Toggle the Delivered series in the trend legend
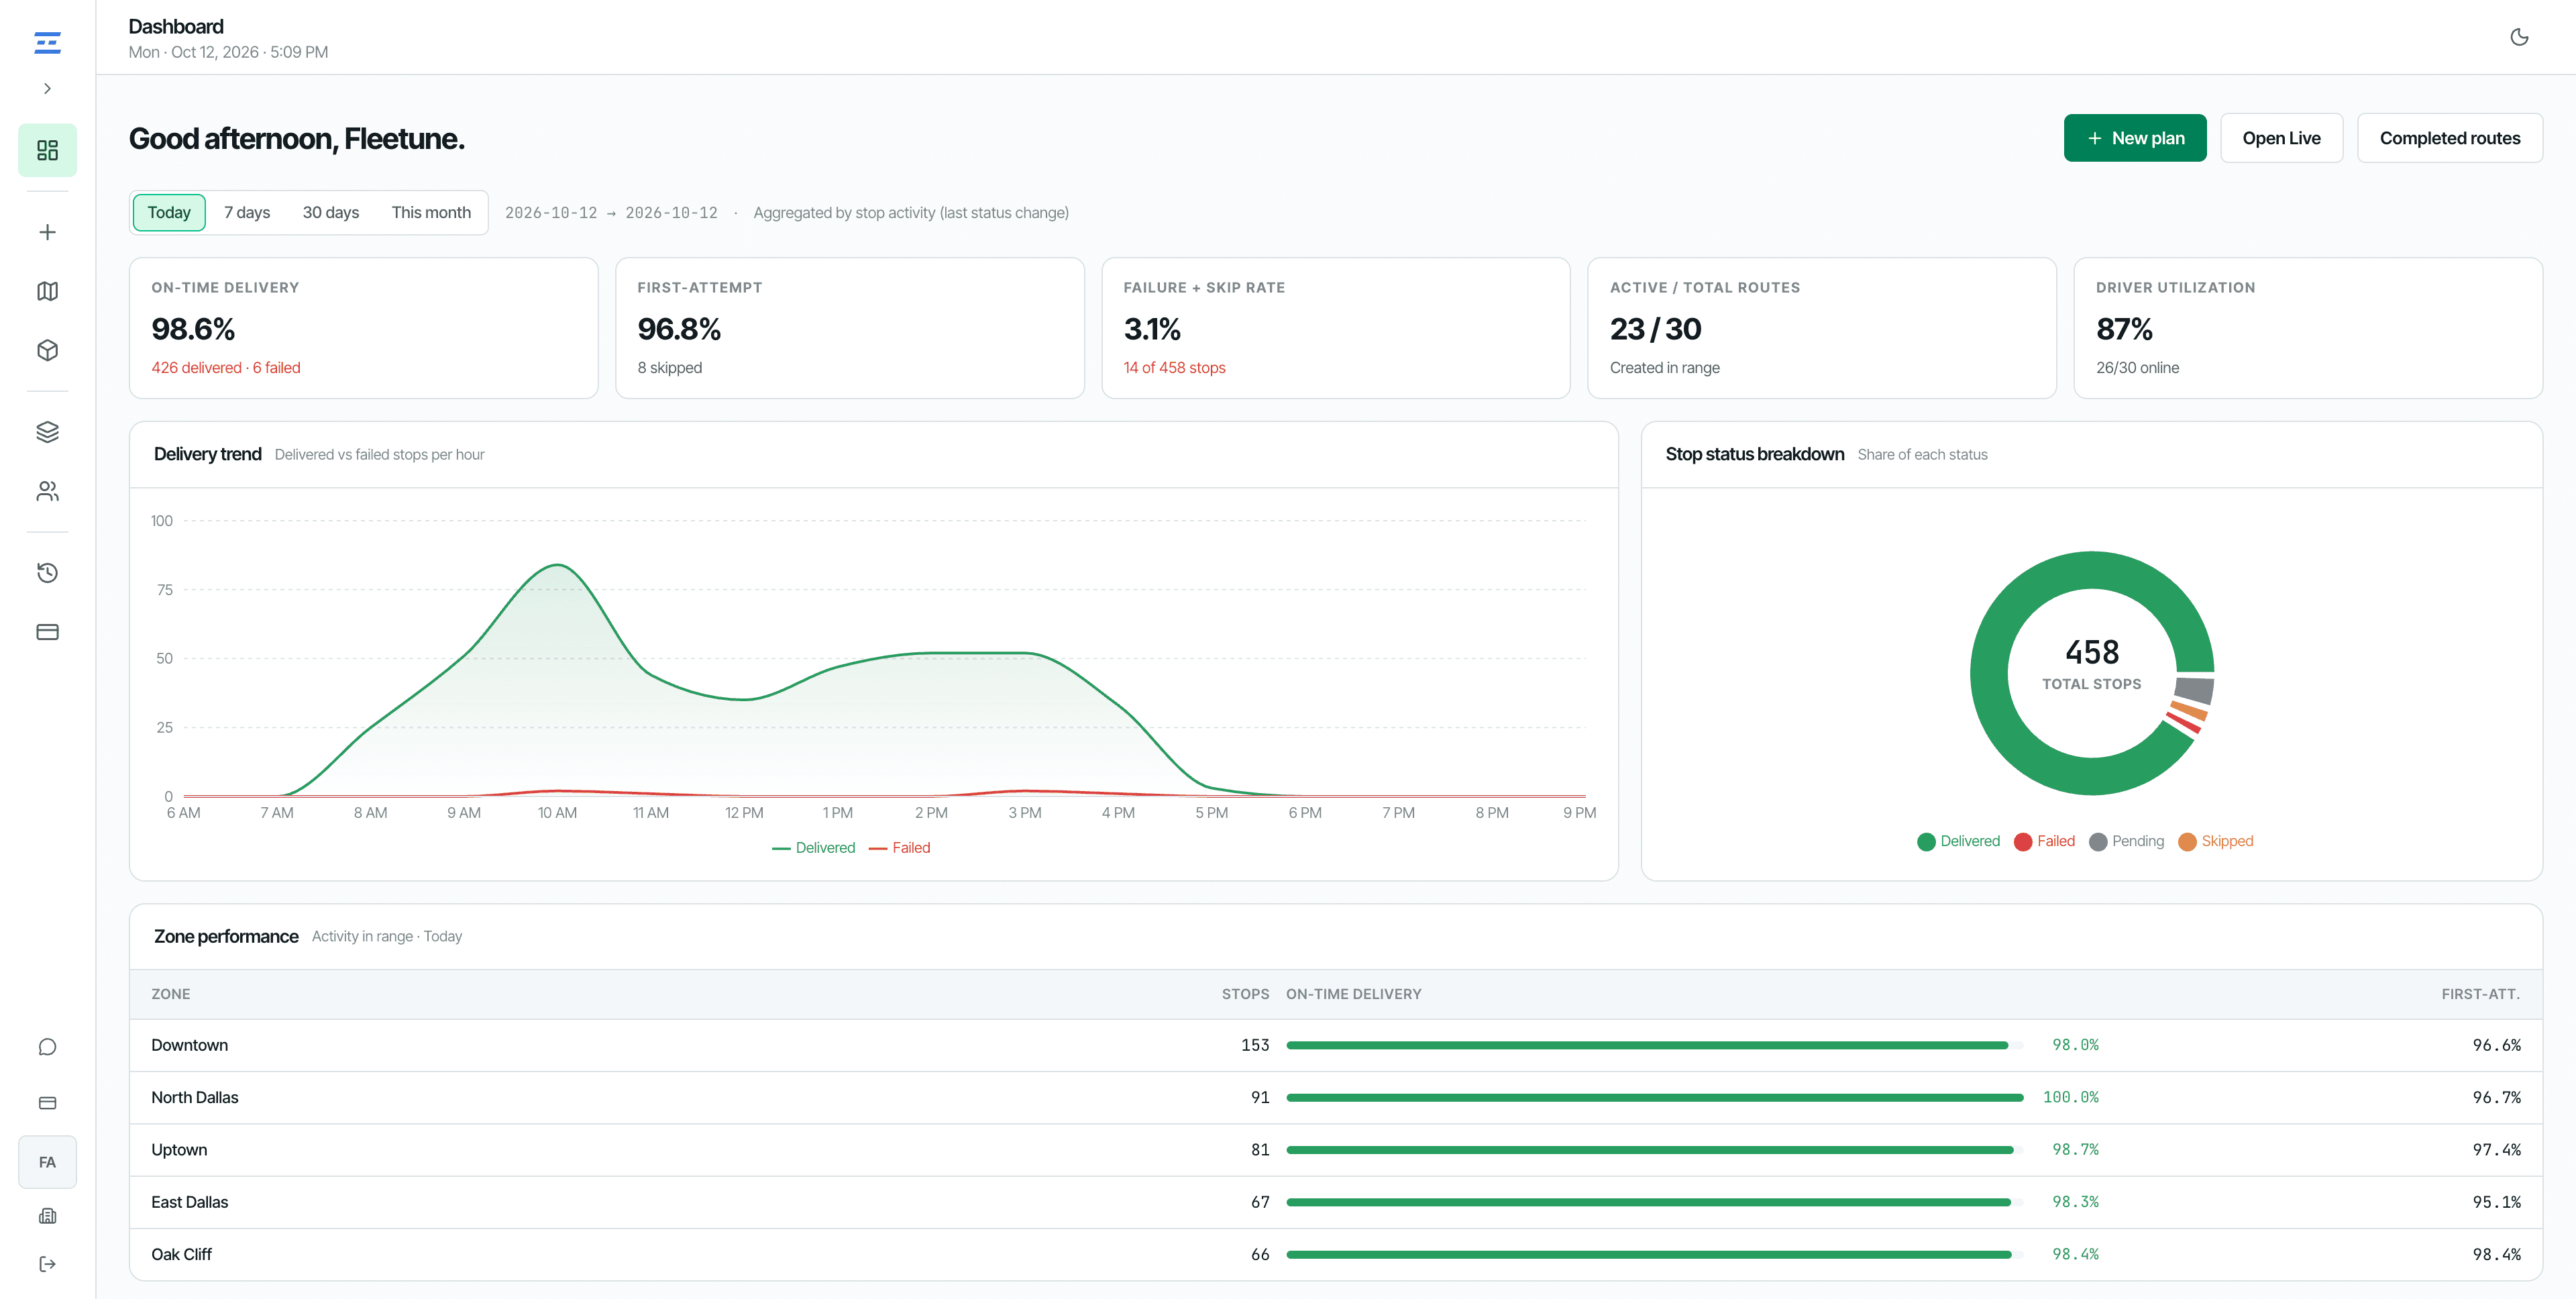Viewport: 2576px width, 1299px height. click(x=814, y=848)
